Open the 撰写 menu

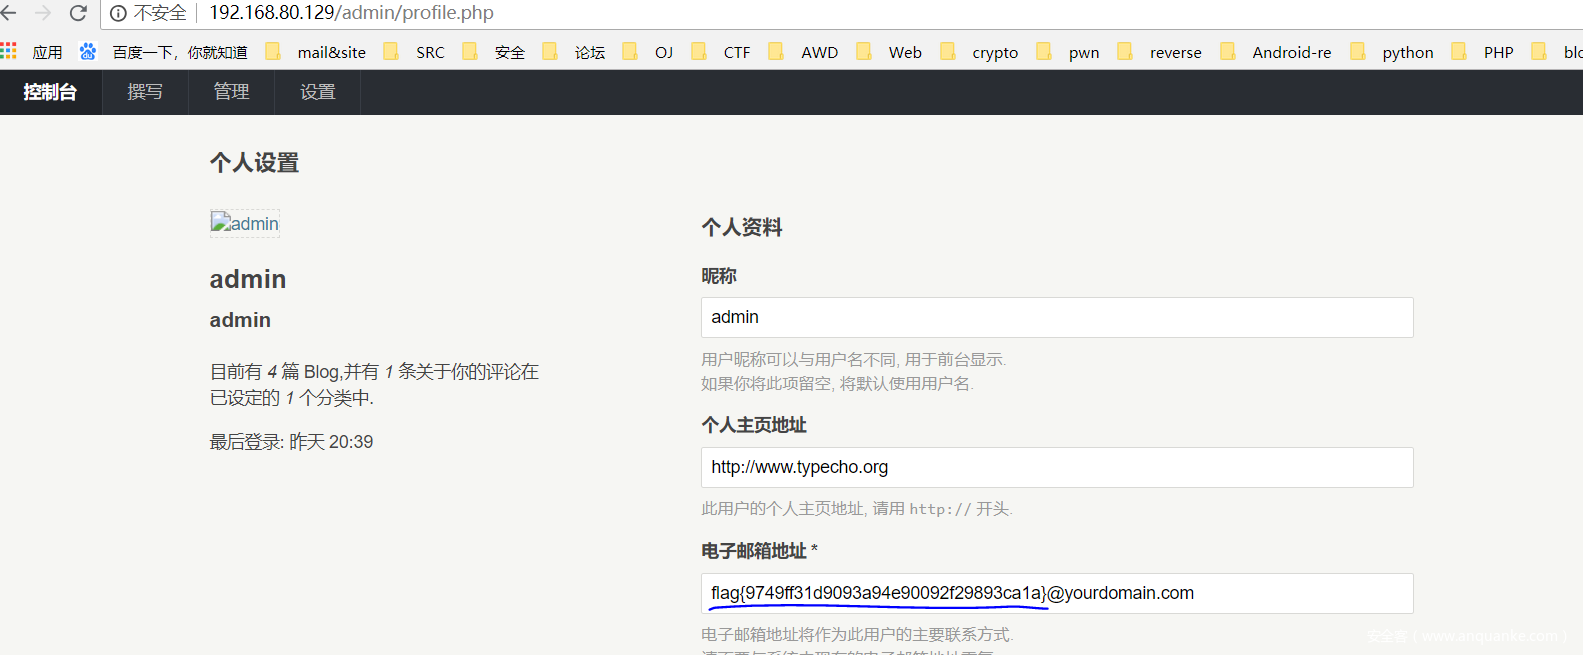point(145,92)
